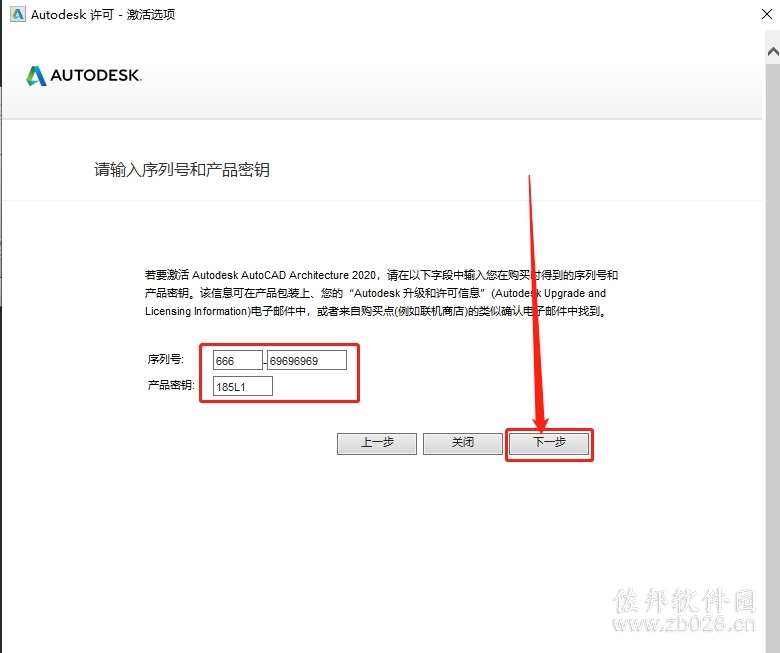
Task: Click the 序列号 label
Action: tap(166, 359)
